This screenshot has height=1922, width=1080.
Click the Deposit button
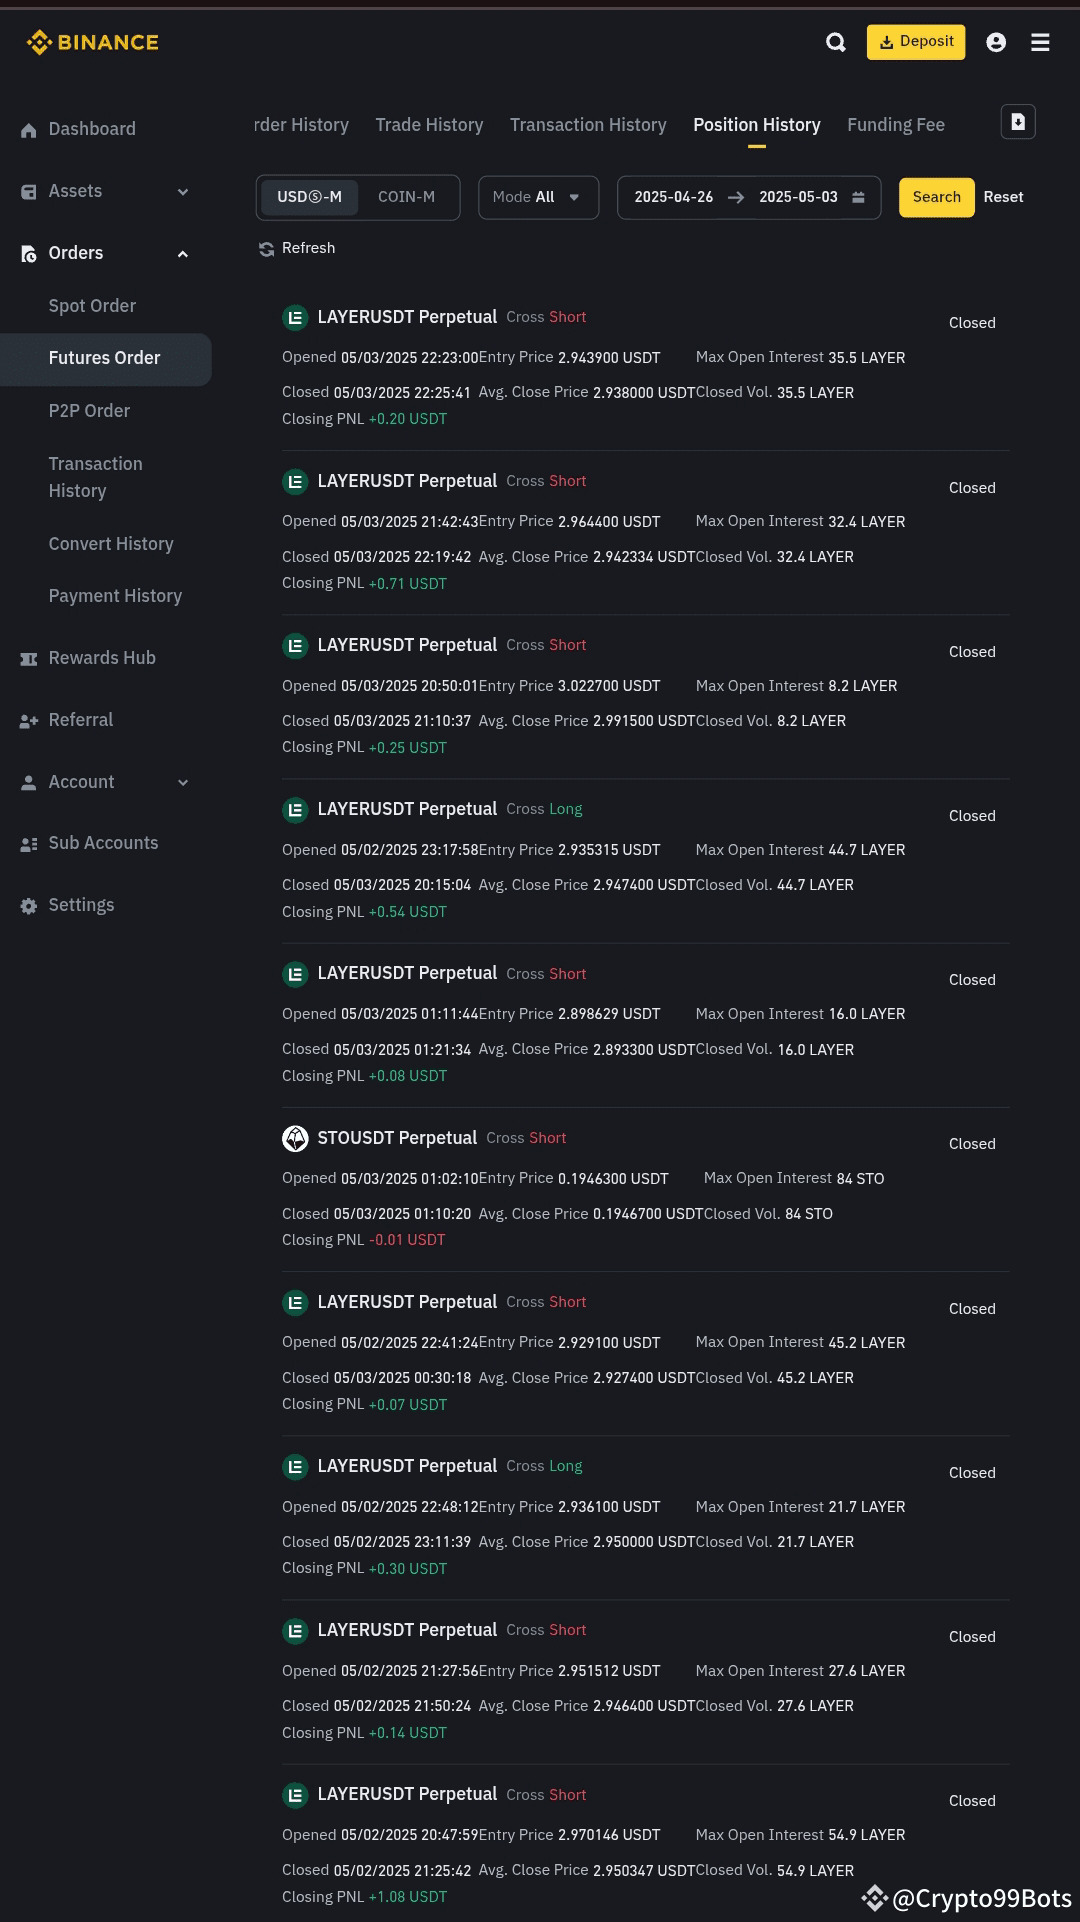(x=916, y=42)
